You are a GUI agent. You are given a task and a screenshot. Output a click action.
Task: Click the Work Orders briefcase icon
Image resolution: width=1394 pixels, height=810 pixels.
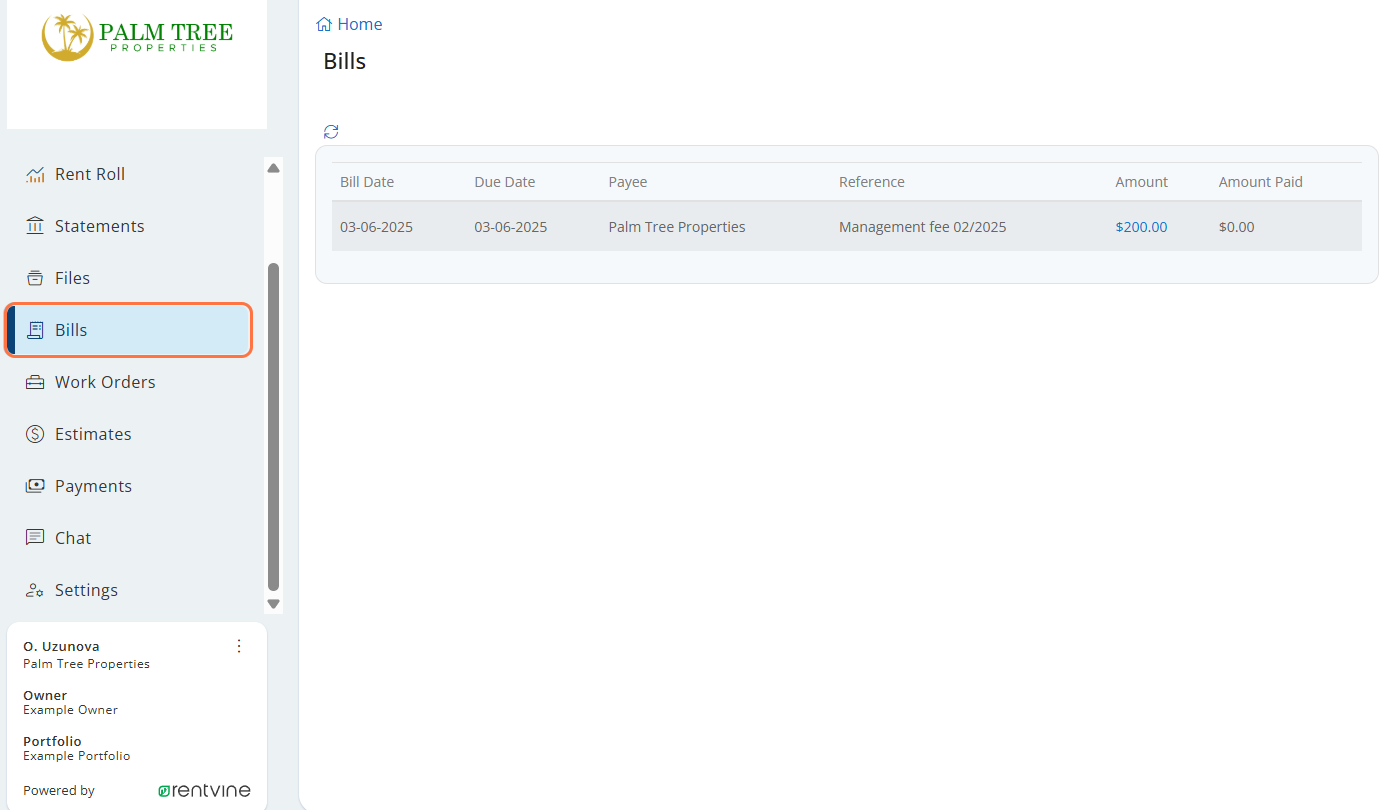35,382
